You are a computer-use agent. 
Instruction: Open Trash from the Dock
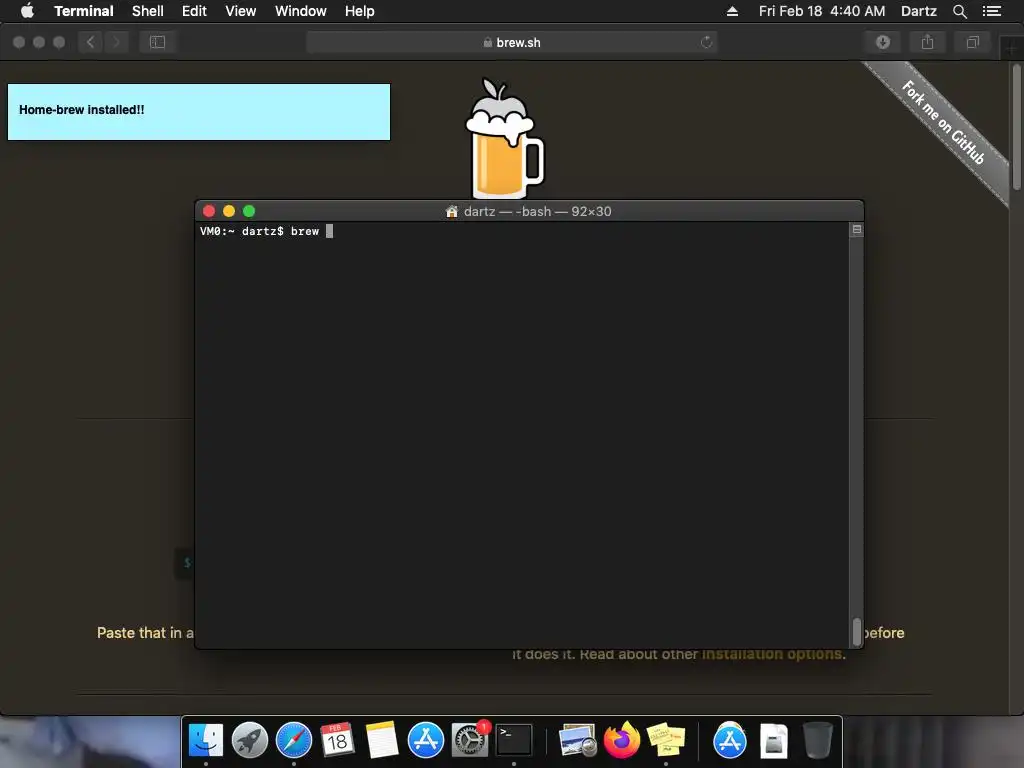(x=818, y=741)
